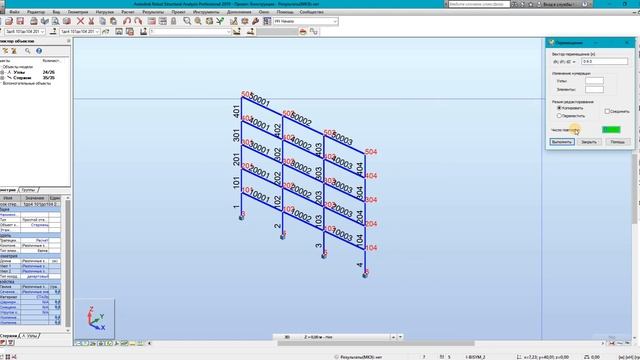
Task: Click the Close button in translation dialog
Action: coord(589,142)
